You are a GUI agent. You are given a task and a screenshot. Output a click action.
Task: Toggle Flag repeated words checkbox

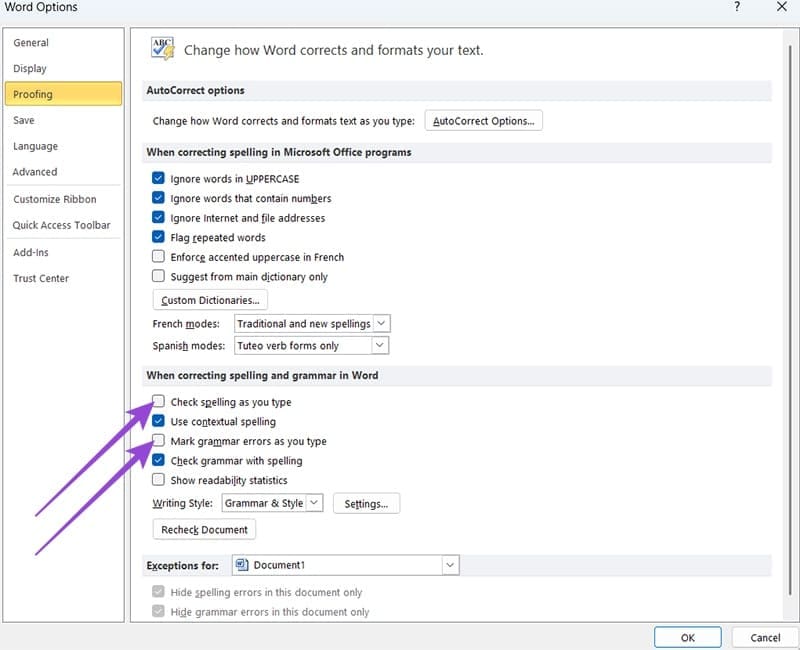point(158,237)
